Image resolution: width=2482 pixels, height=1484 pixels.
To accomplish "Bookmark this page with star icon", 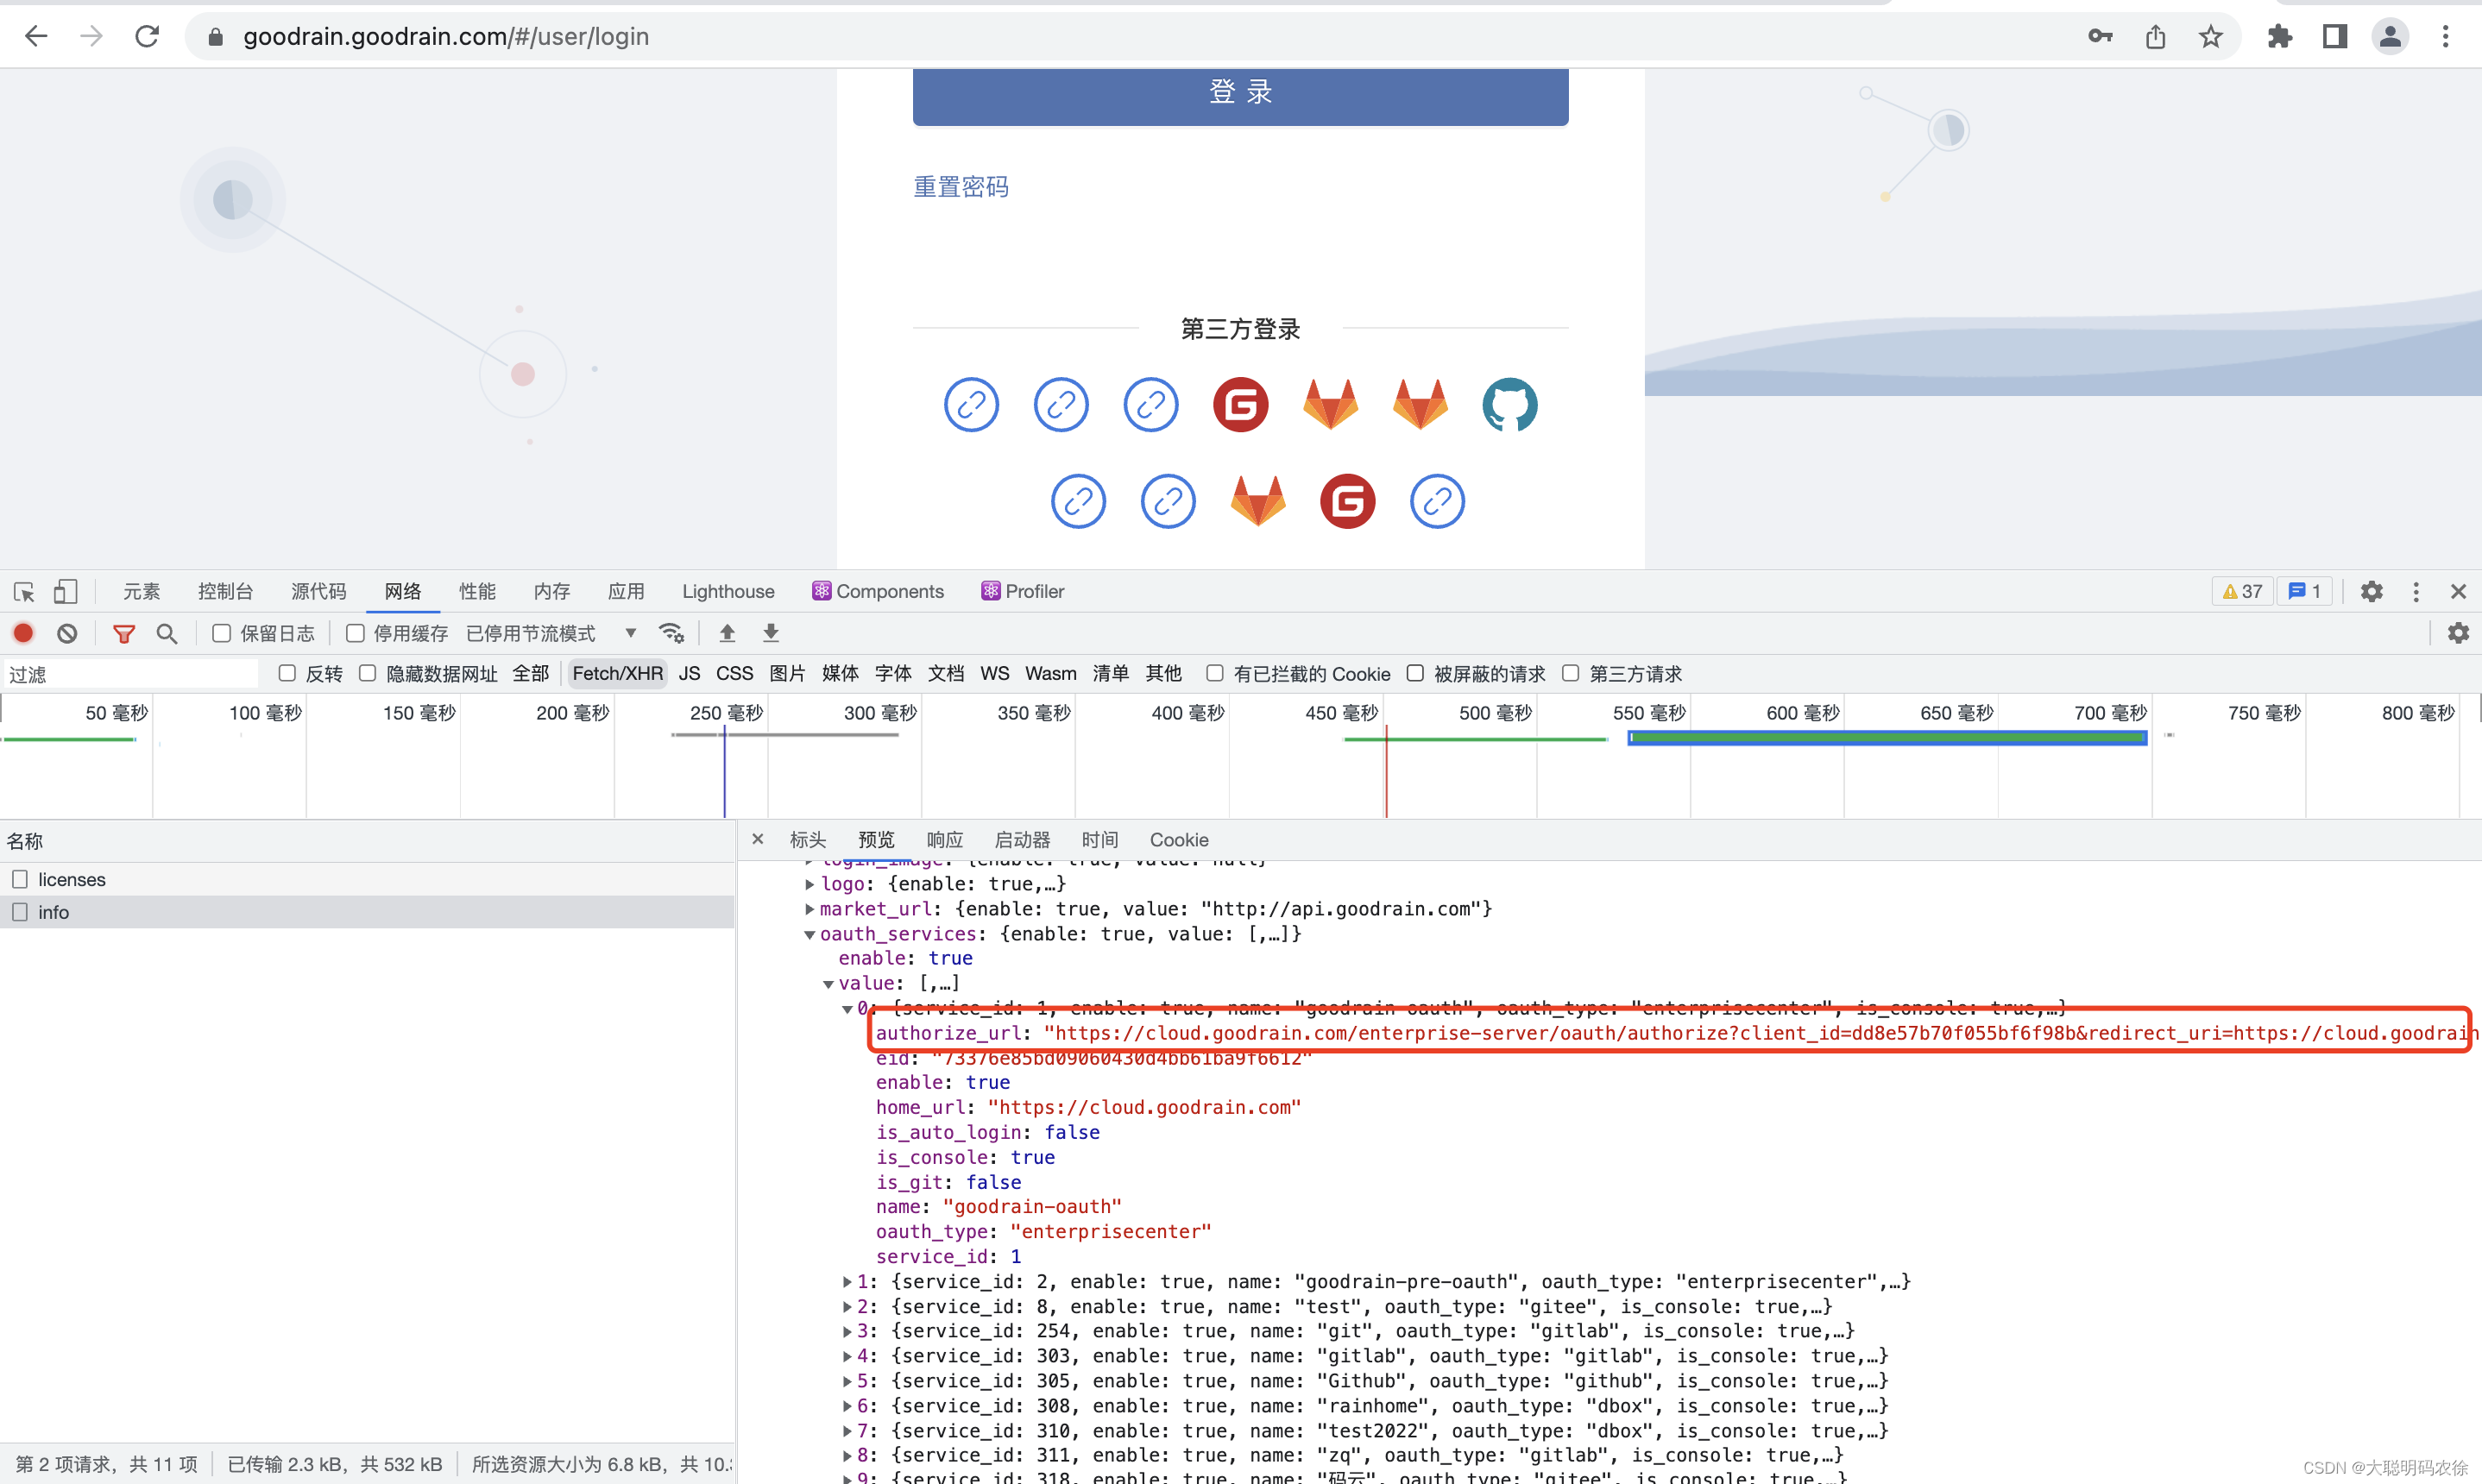I will click(2210, 37).
